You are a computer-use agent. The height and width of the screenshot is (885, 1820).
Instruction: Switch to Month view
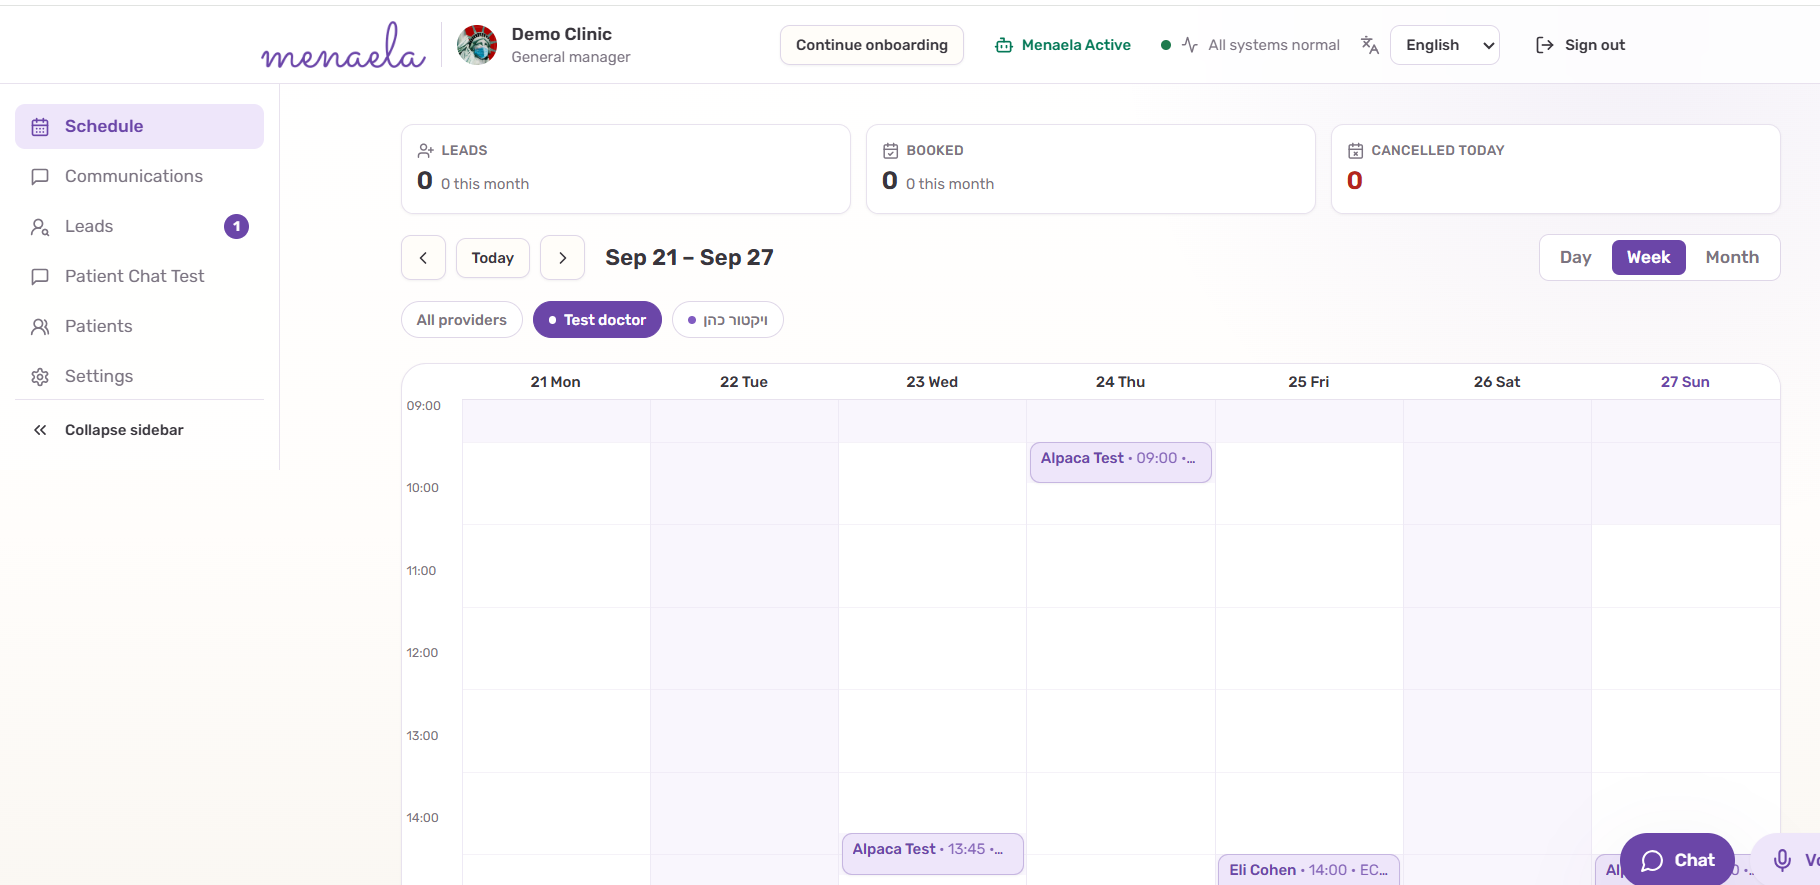tap(1732, 258)
